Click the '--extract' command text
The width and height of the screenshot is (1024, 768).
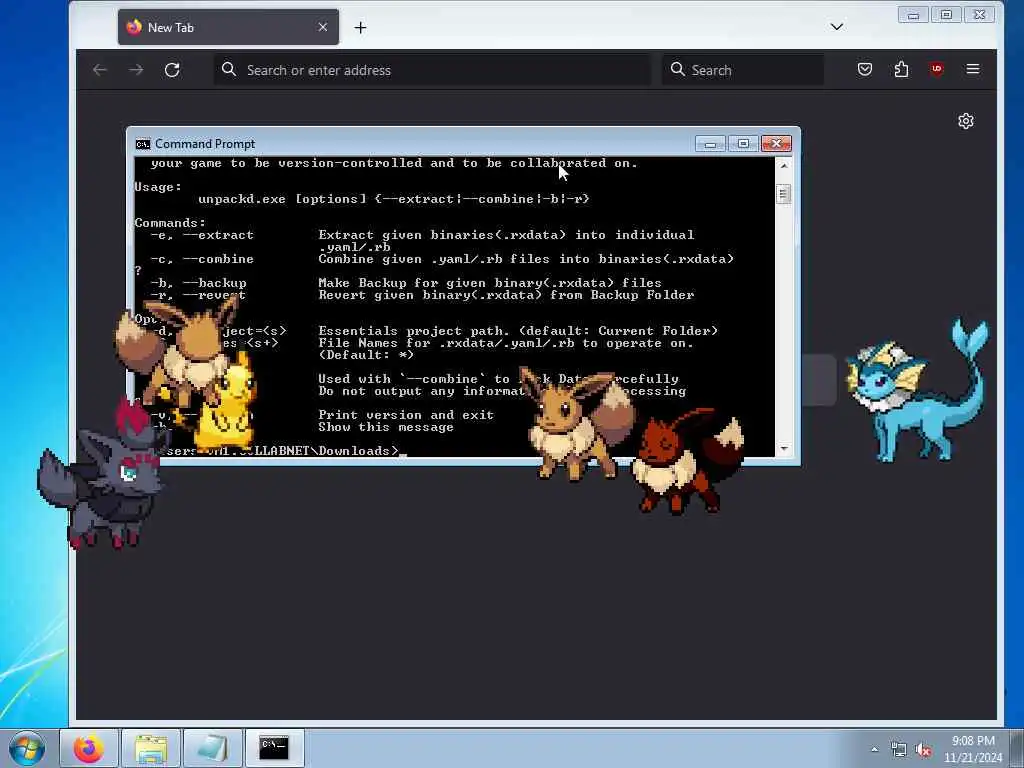217,235
